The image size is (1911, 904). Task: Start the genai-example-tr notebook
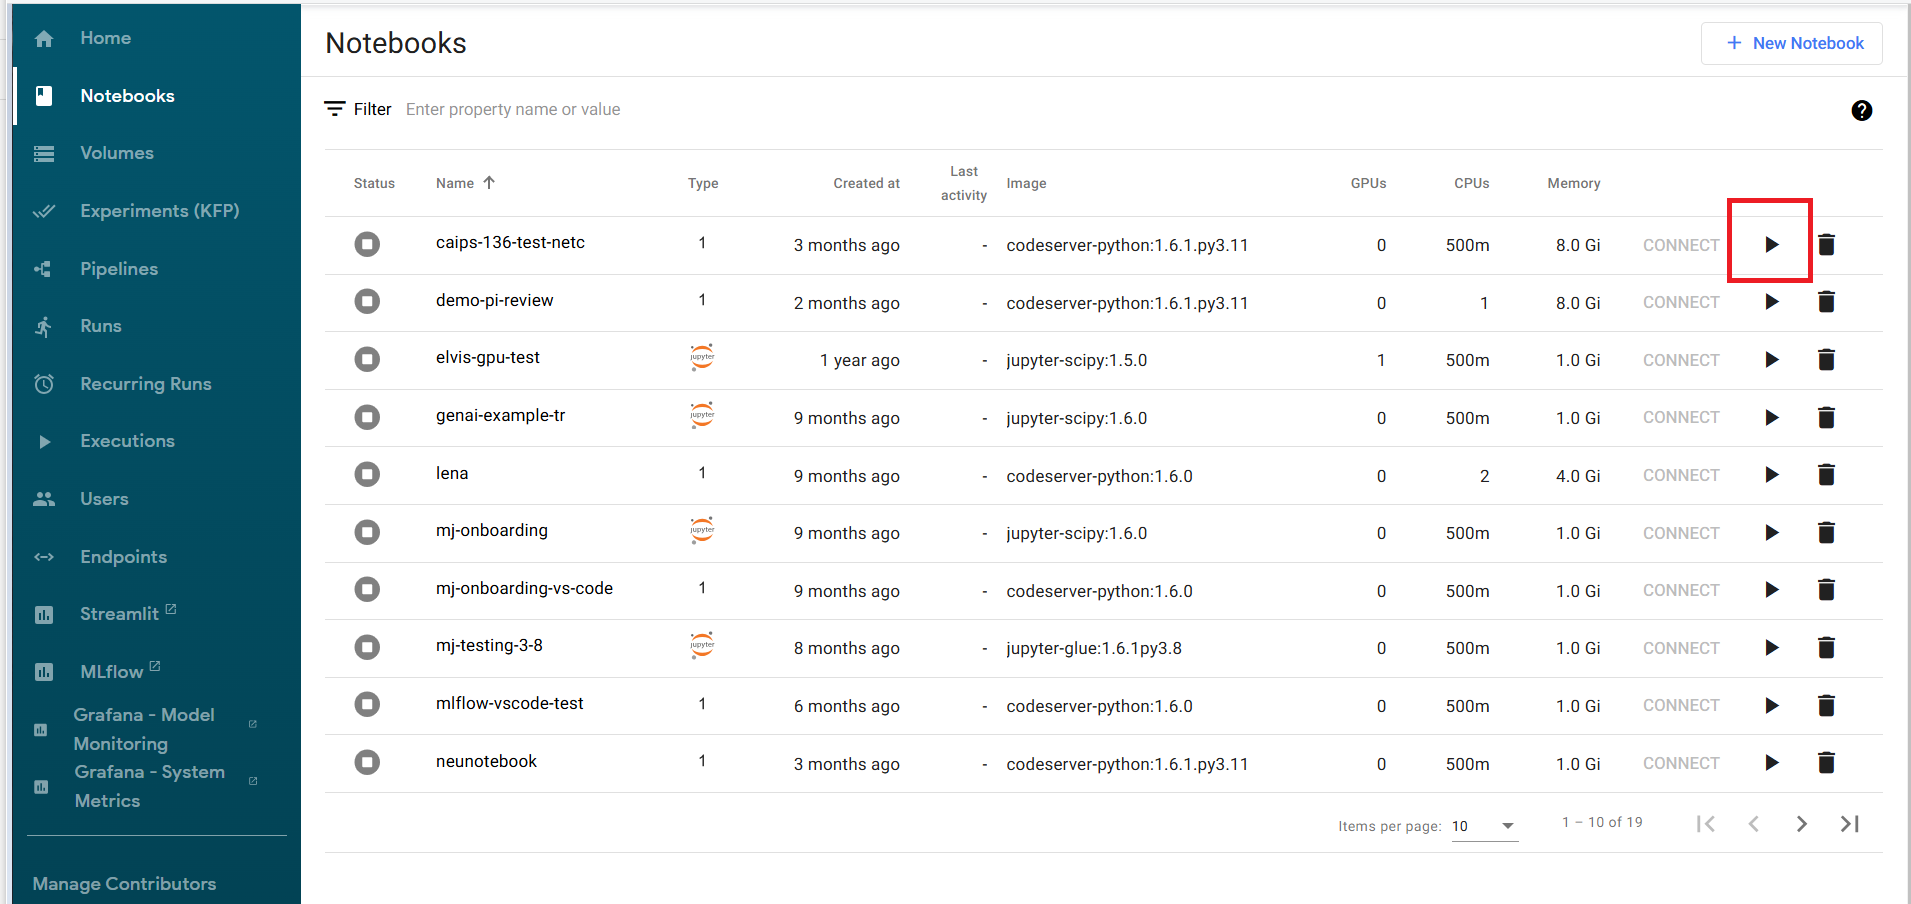click(x=1771, y=417)
